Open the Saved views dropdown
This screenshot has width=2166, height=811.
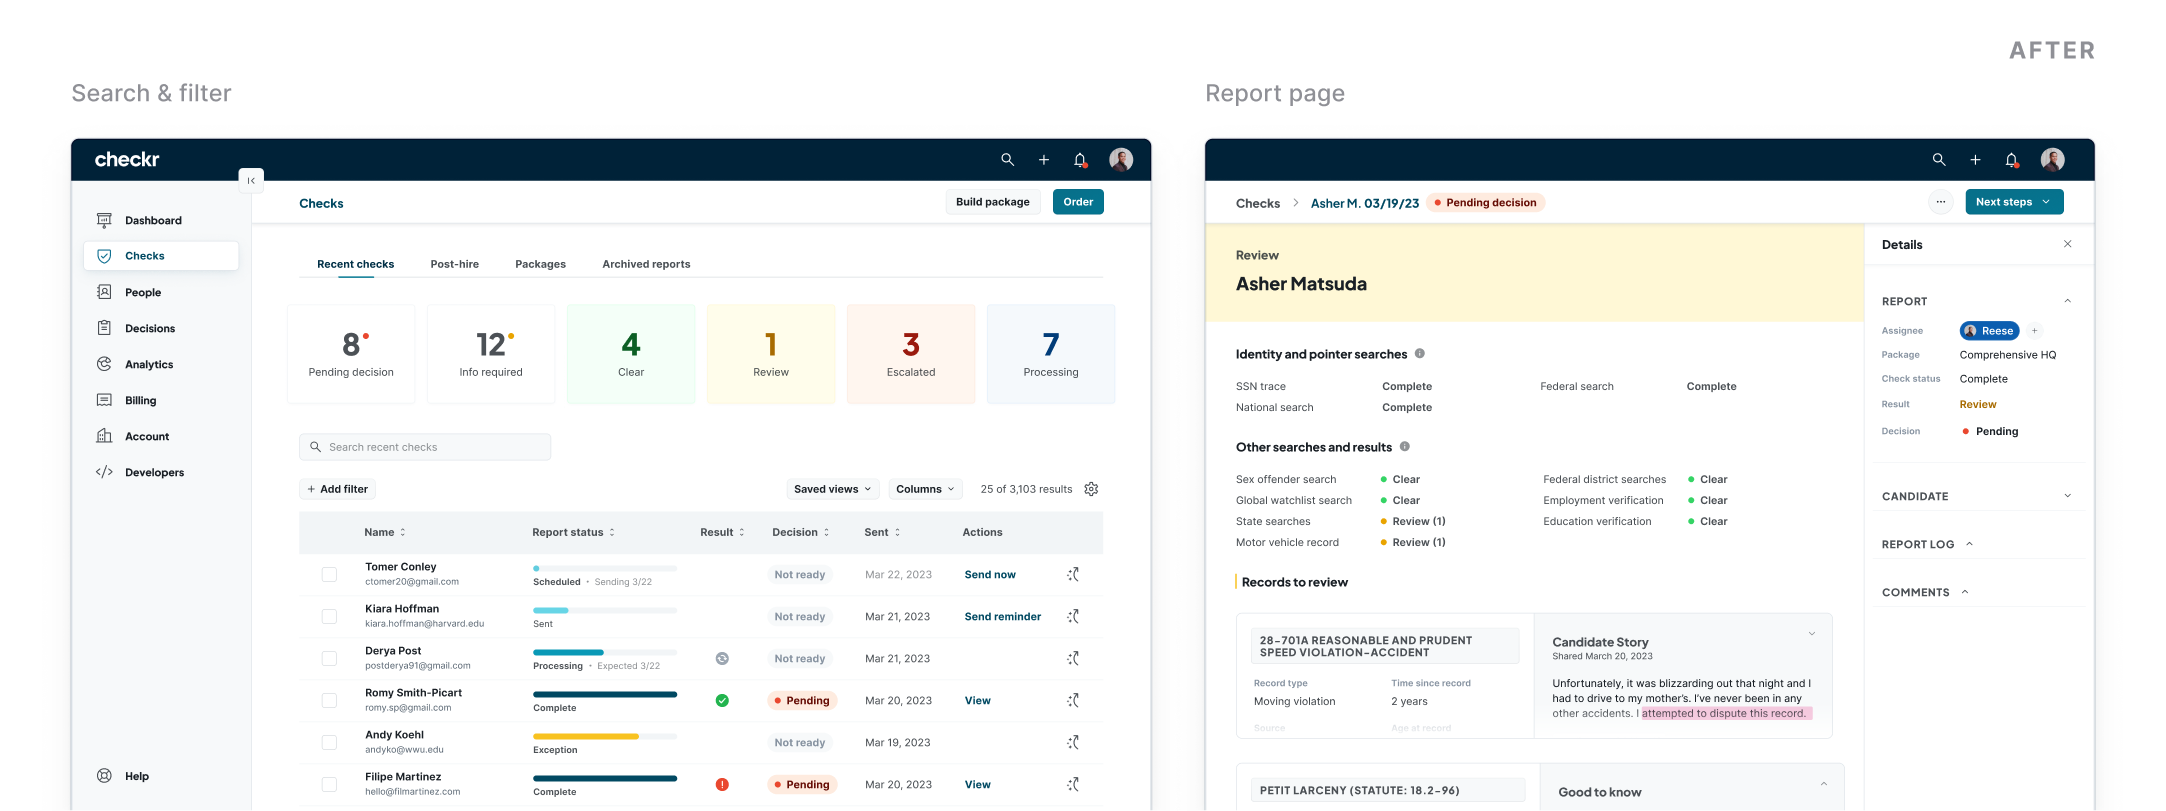(x=832, y=489)
